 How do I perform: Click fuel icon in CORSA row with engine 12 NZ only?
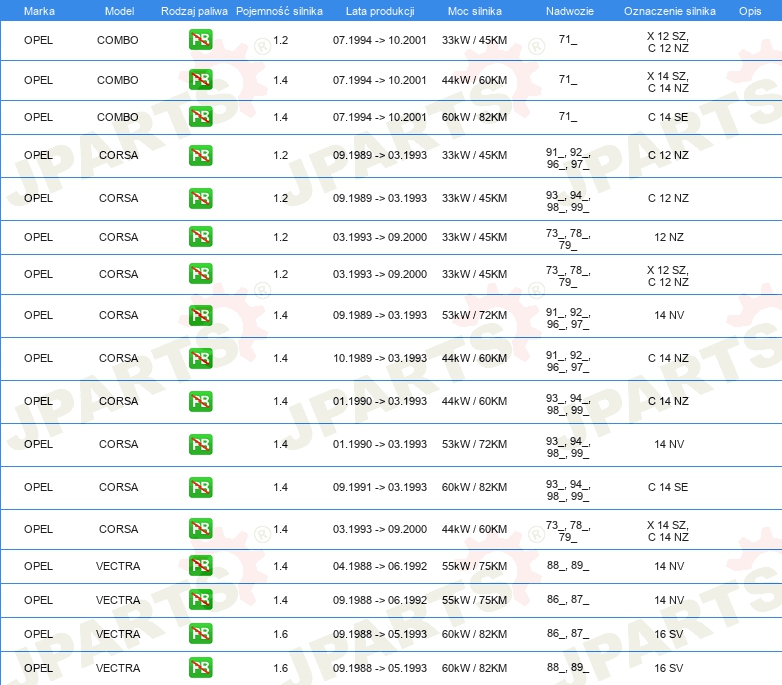[200, 237]
